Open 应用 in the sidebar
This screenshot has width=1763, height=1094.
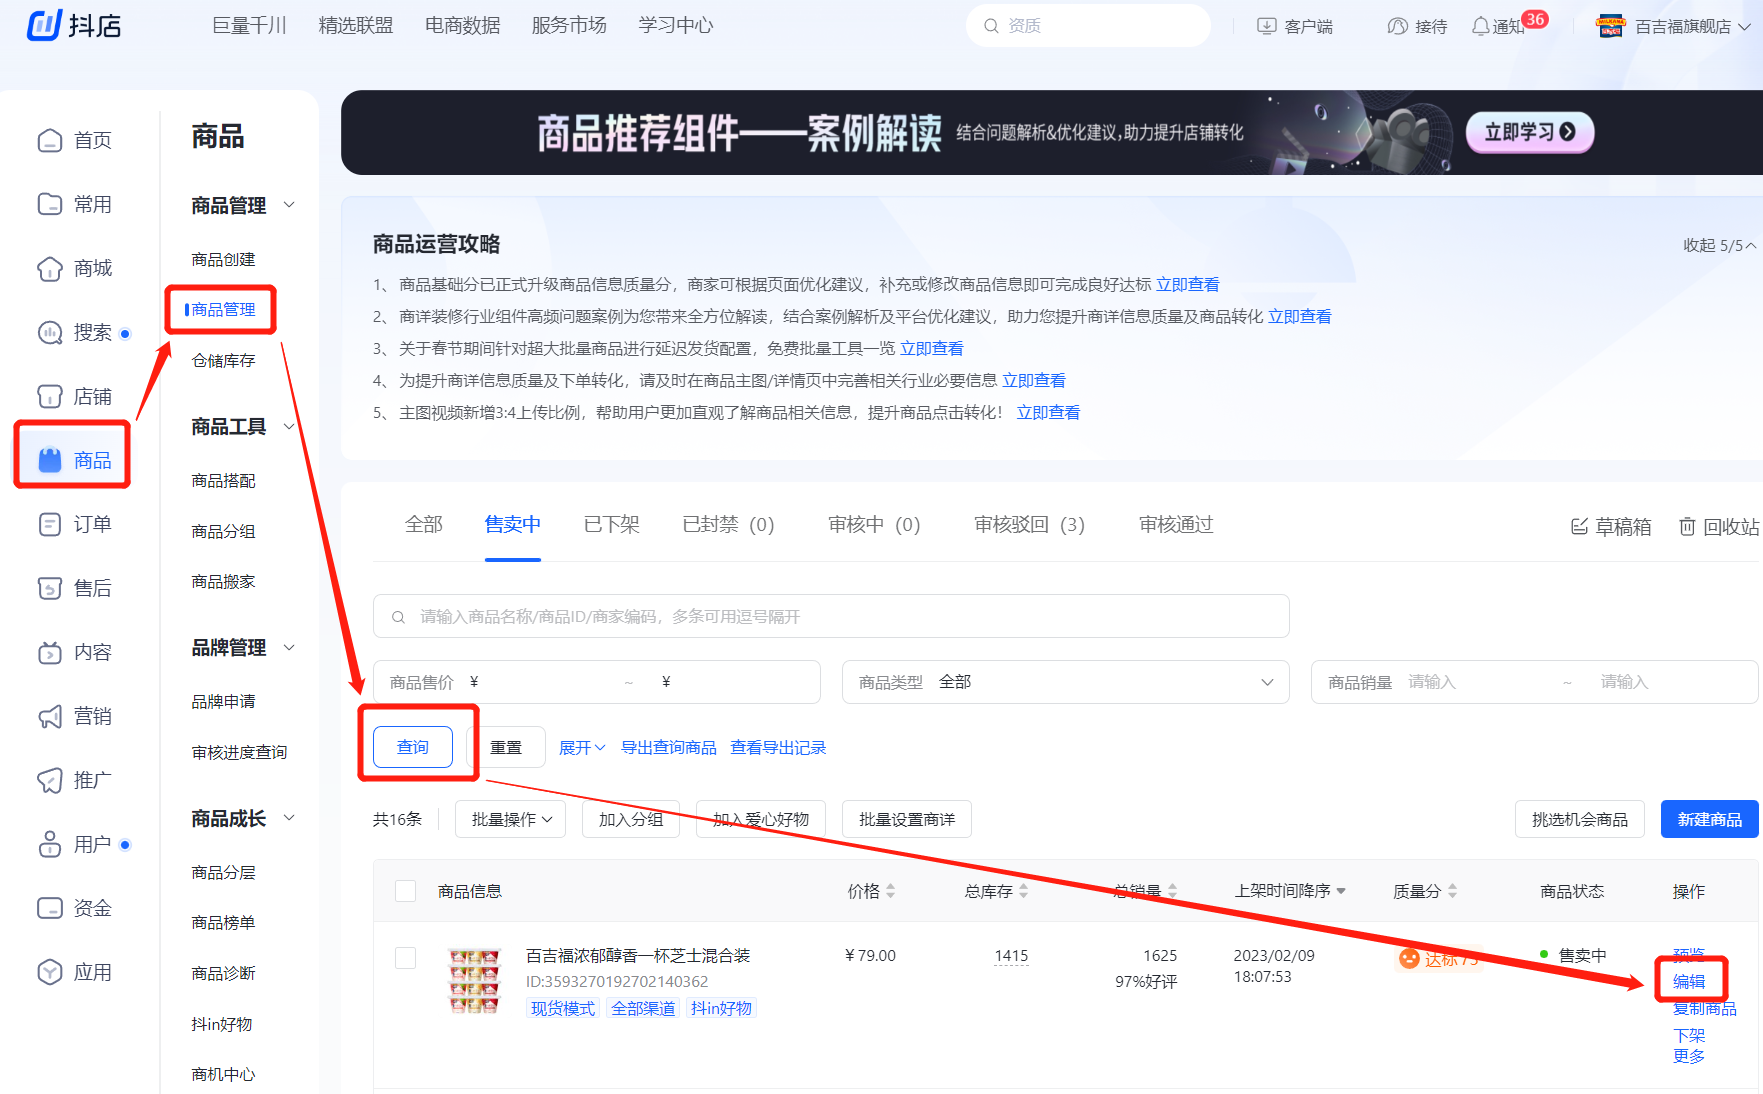coord(74,972)
